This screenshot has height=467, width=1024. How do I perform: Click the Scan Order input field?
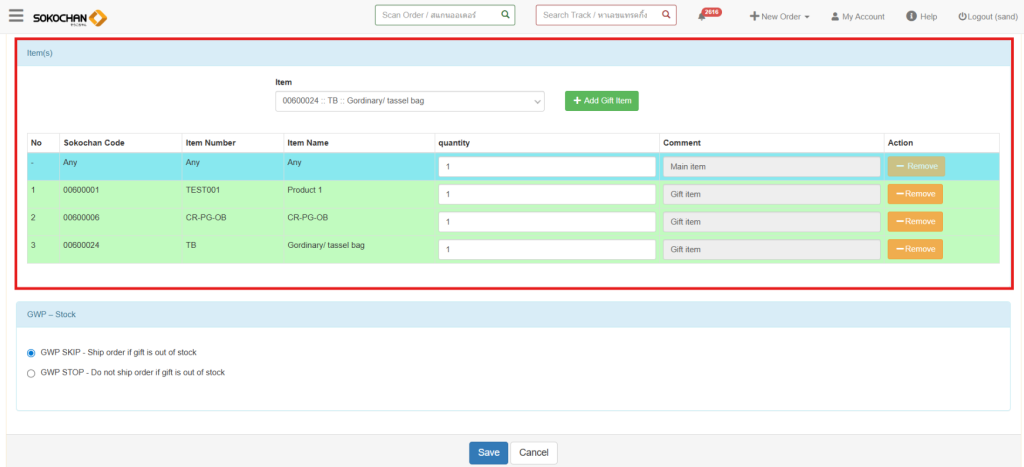tap(437, 15)
